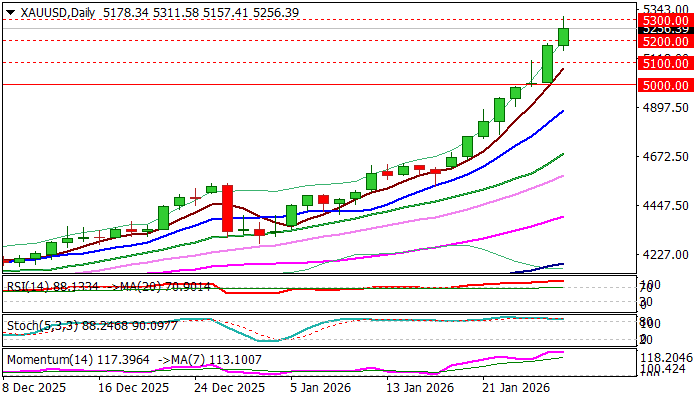The height and width of the screenshot is (400, 700).
Task: Click the 5300.00 price level label
Action: (665, 20)
